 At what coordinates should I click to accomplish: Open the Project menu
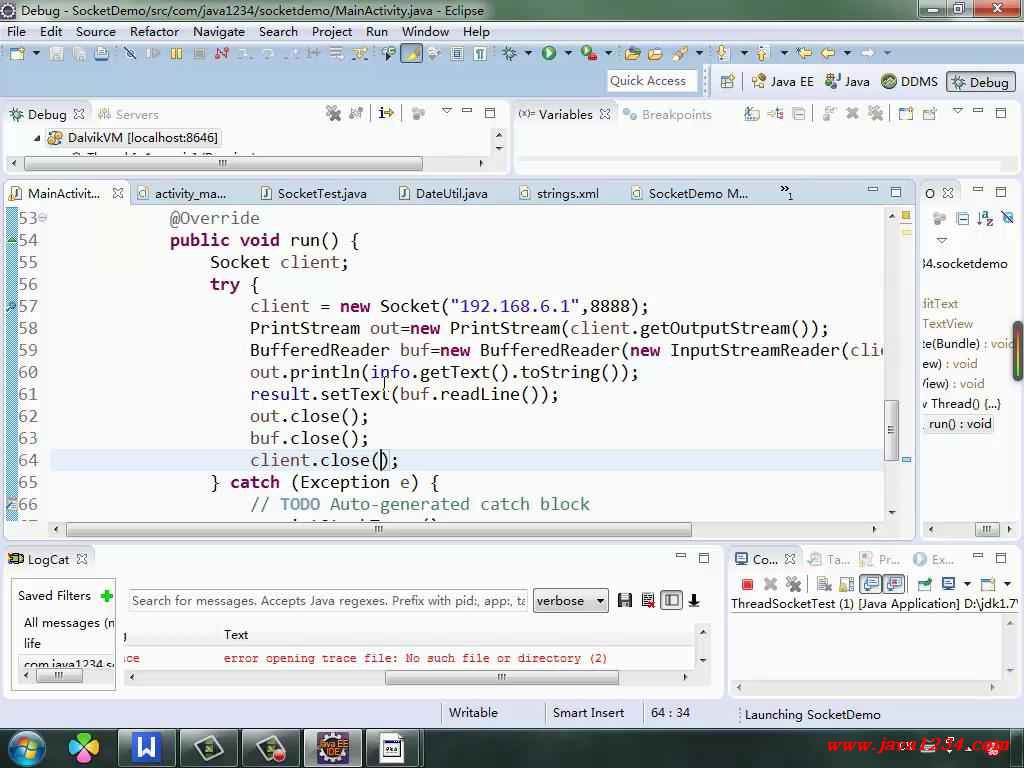click(x=332, y=31)
